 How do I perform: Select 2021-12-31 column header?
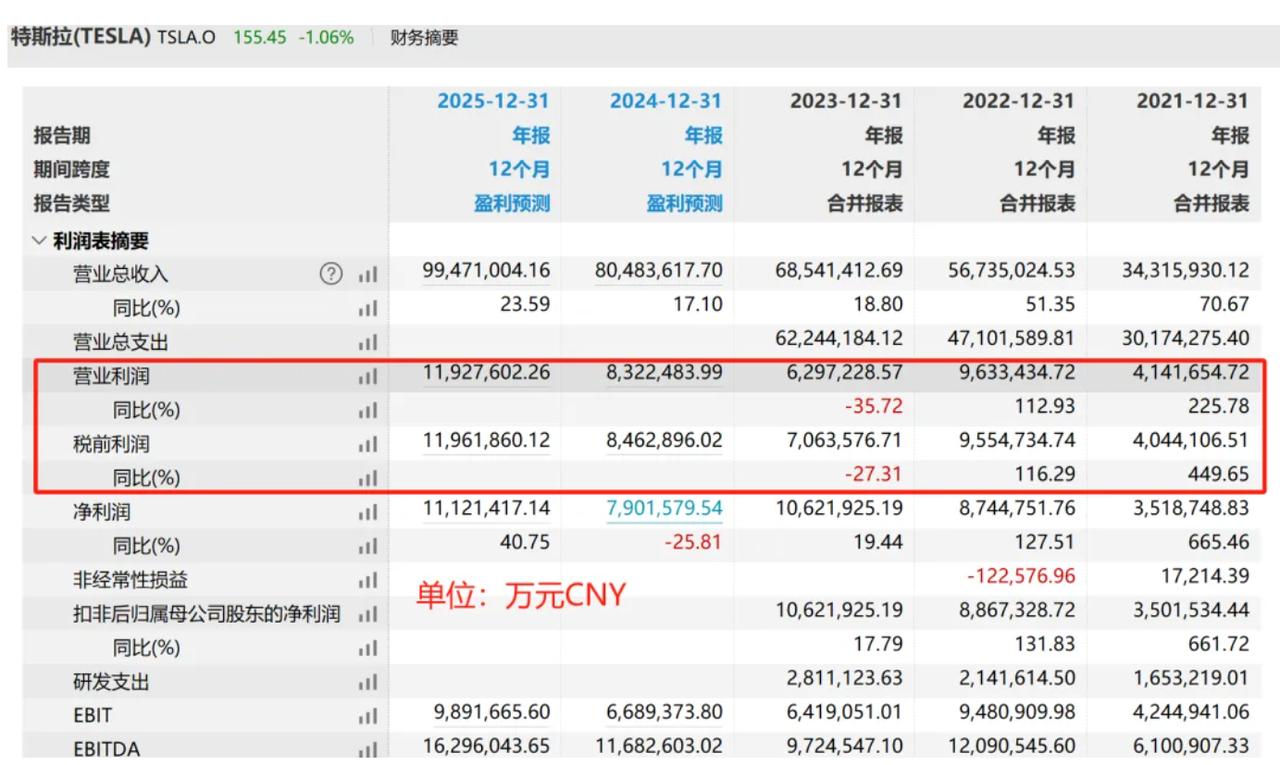pos(1192,101)
